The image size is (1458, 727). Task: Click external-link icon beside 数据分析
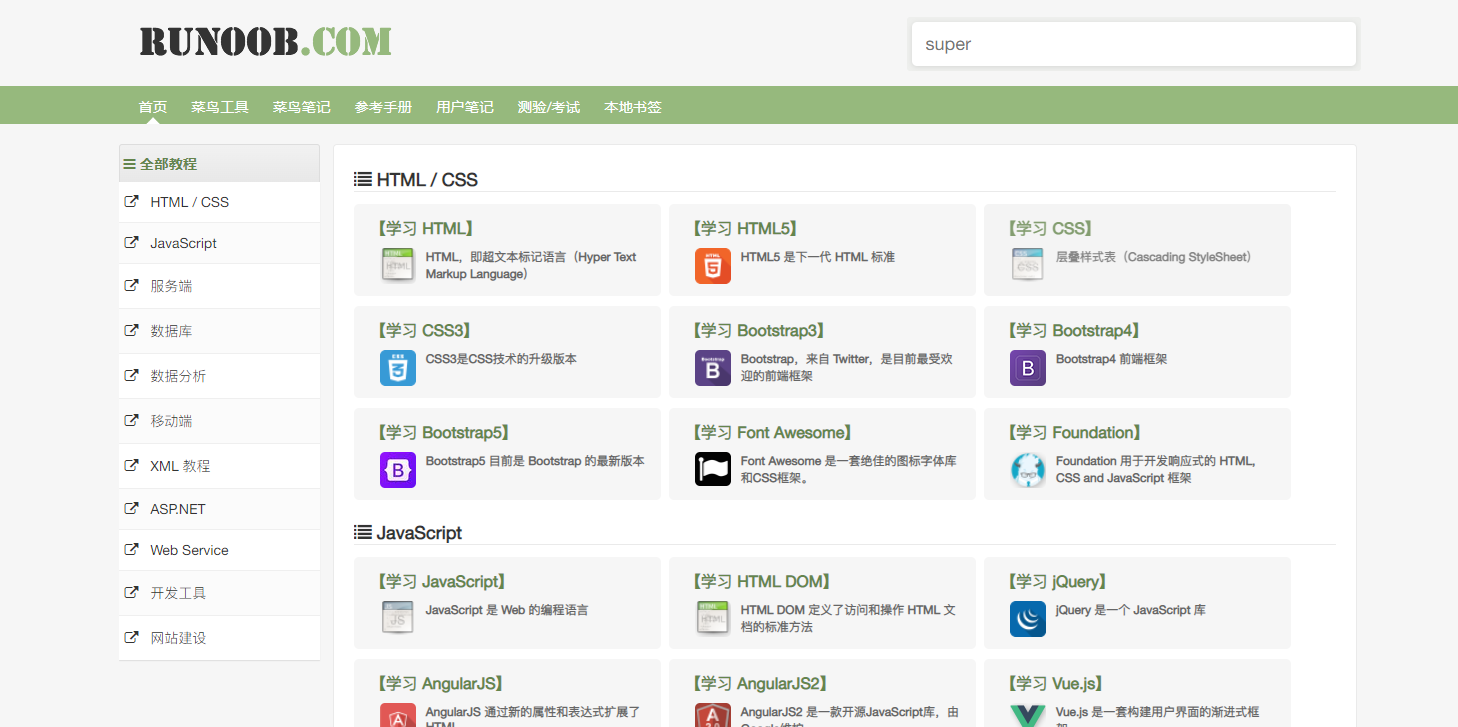click(131, 375)
